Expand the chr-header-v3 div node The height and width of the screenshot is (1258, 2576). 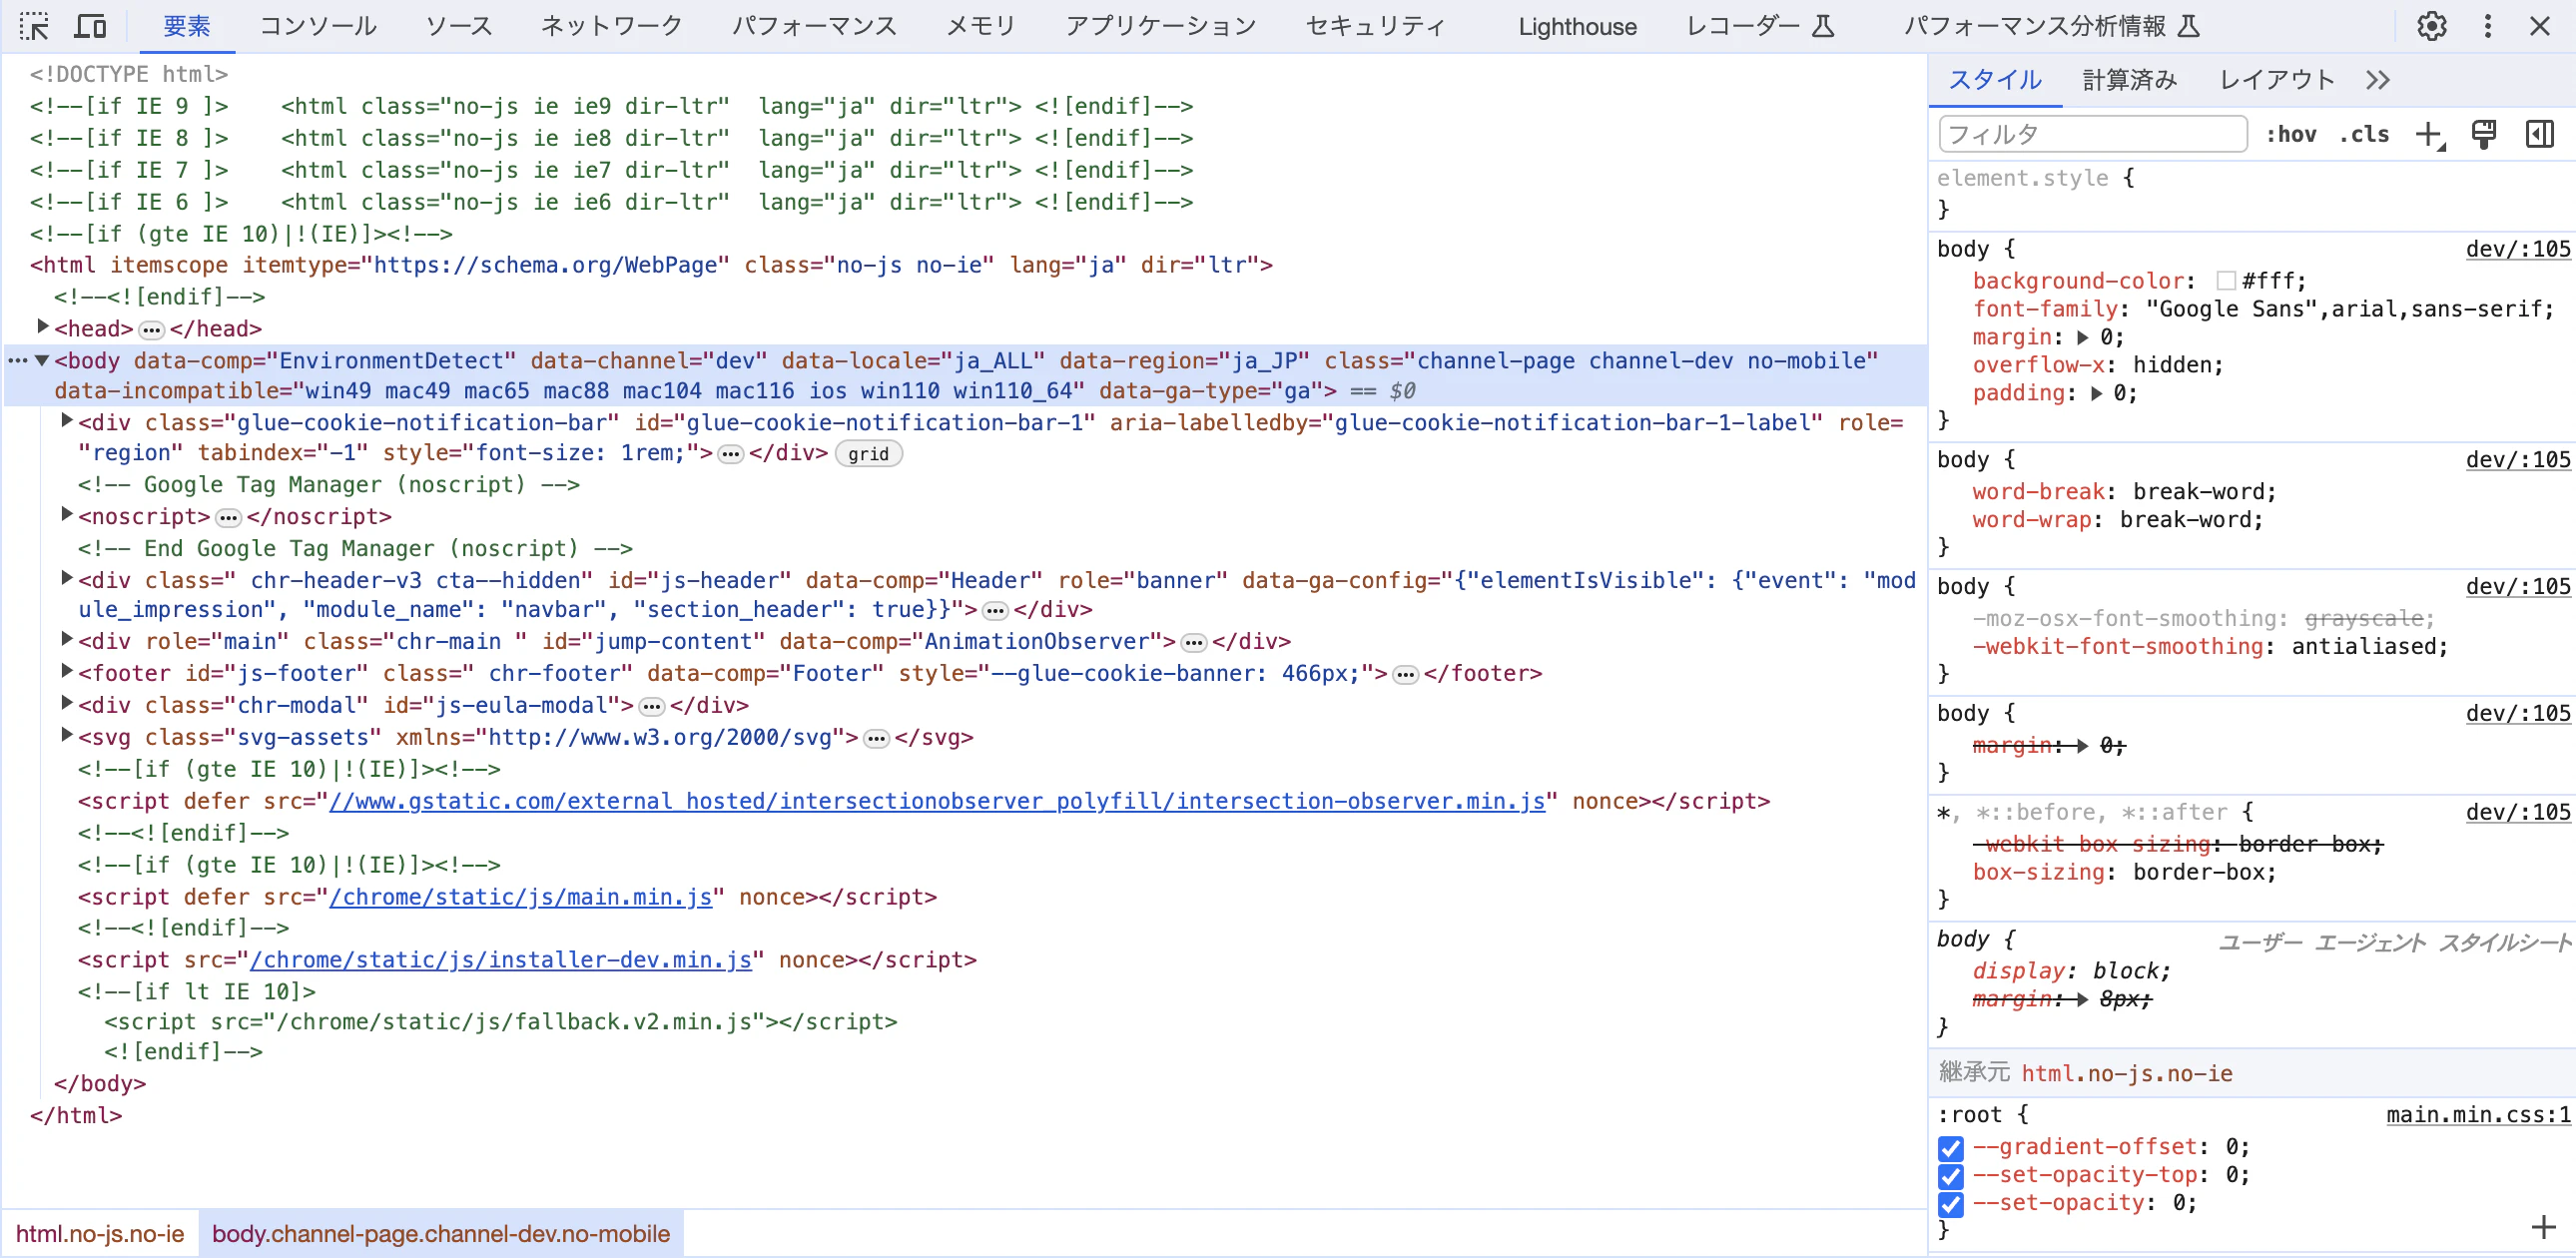[x=67, y=578]
